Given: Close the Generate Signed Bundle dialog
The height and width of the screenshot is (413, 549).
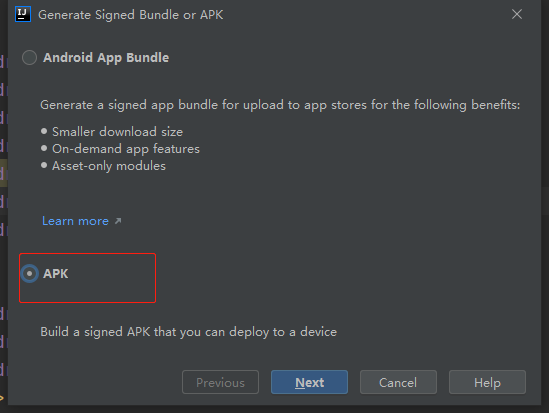Looking at the screenshot, I should click(517, 14).
